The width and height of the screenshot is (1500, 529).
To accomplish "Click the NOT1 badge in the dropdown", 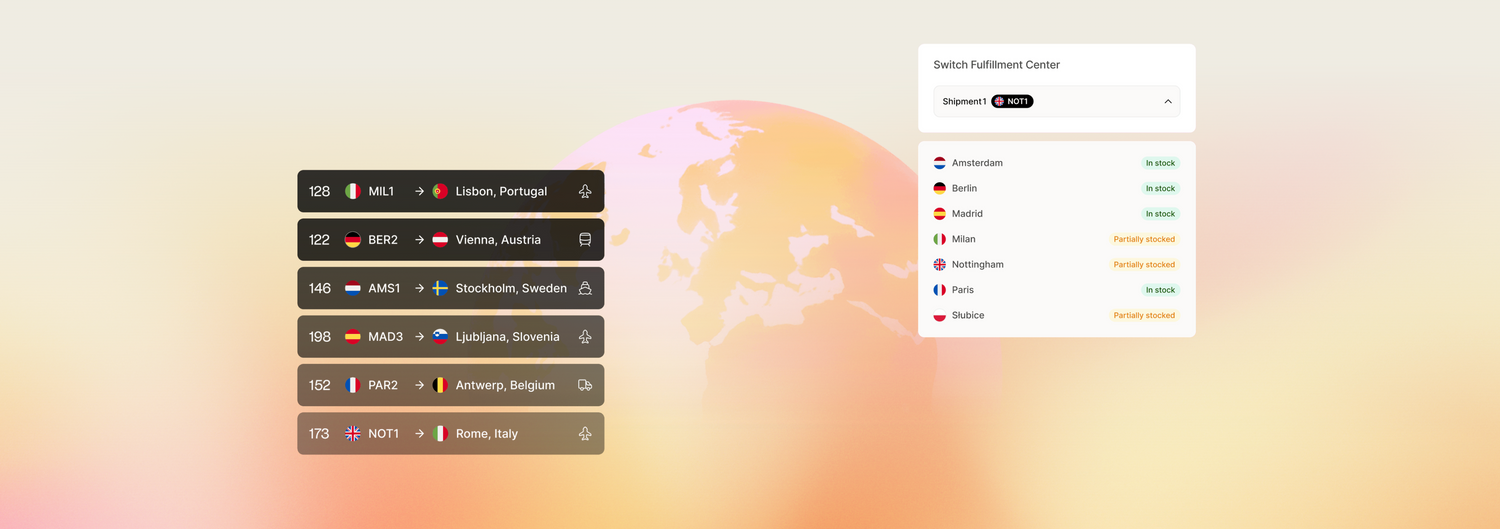I will [x=1012, y=101].
